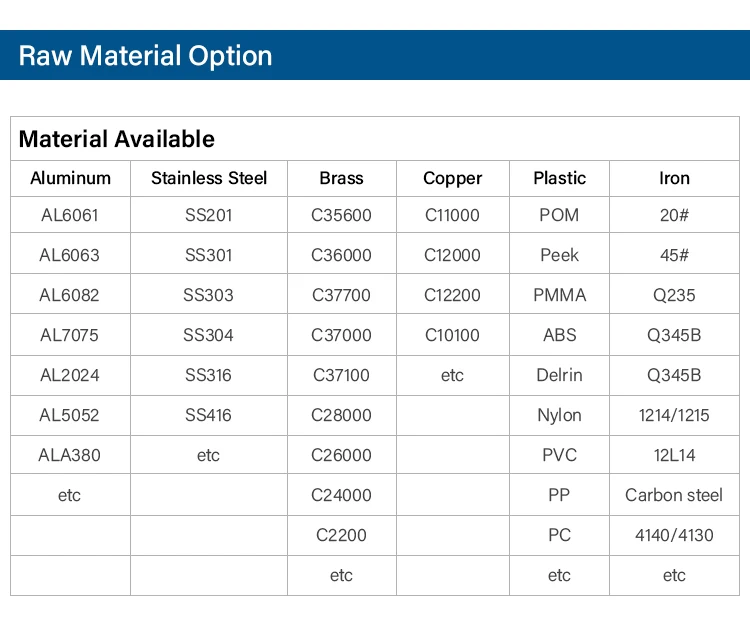
Task: Select the Iron column header
Action: tap(674, 178)
